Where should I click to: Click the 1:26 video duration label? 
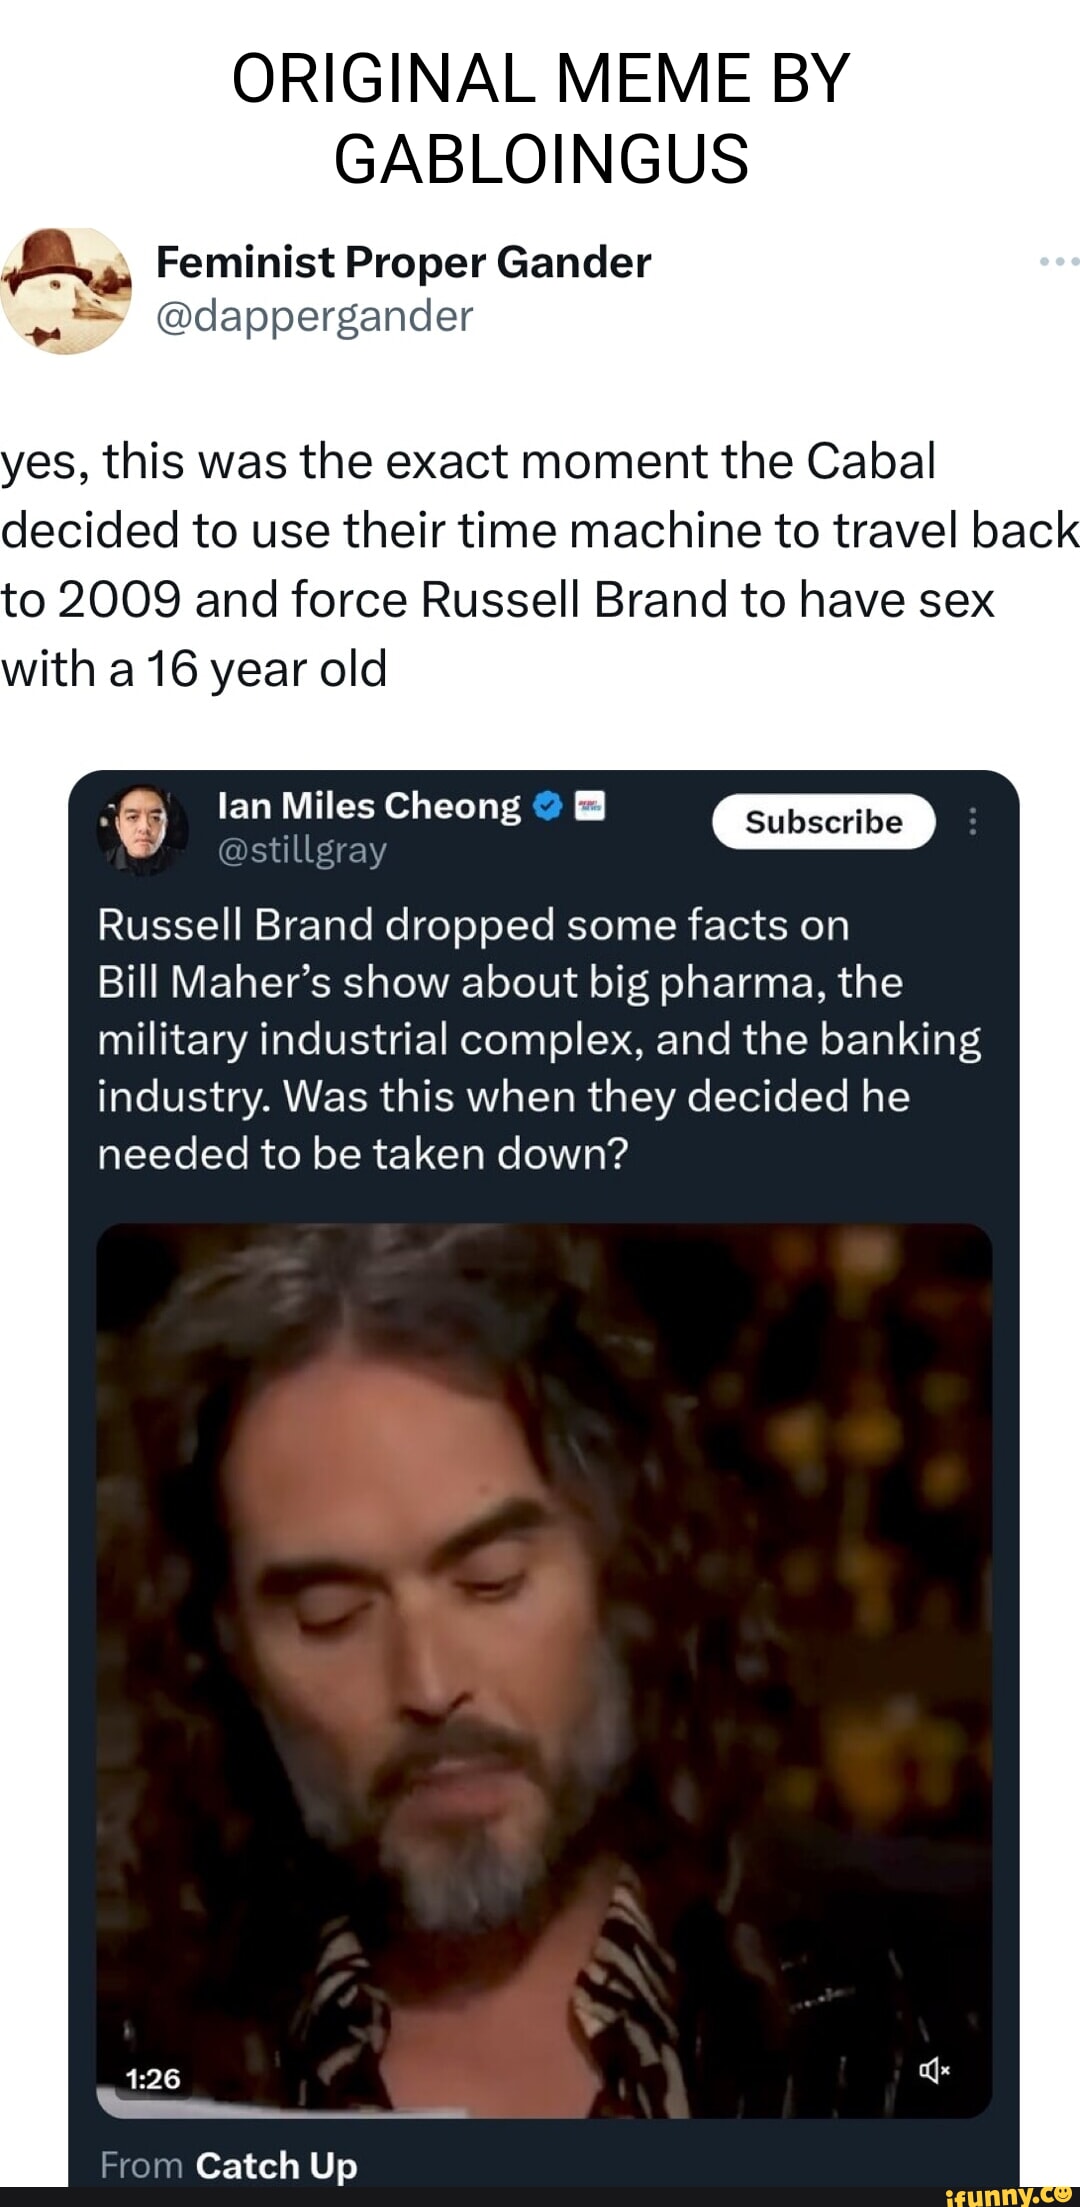tap(153, 2079)
